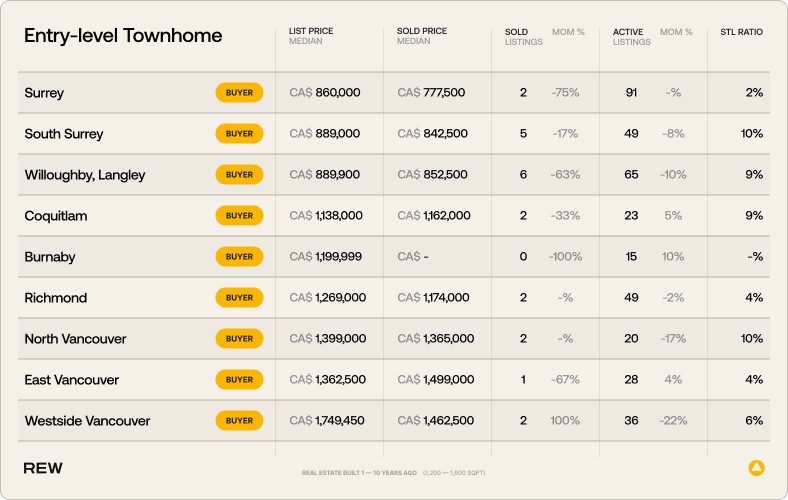The width and height of the screenshot is (788, 500).
Task: Click Burnaby list price CA$ 1,199,999
Action: 326,257
